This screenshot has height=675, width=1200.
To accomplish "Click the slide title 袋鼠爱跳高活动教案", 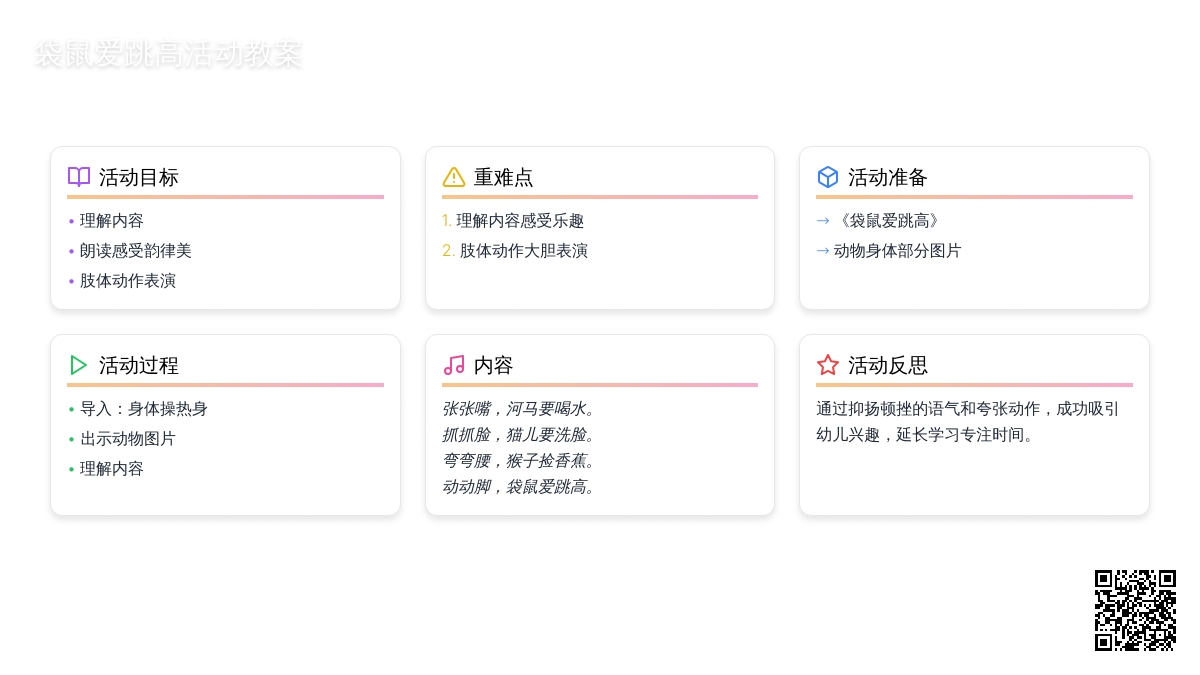I will pos(168,54).
